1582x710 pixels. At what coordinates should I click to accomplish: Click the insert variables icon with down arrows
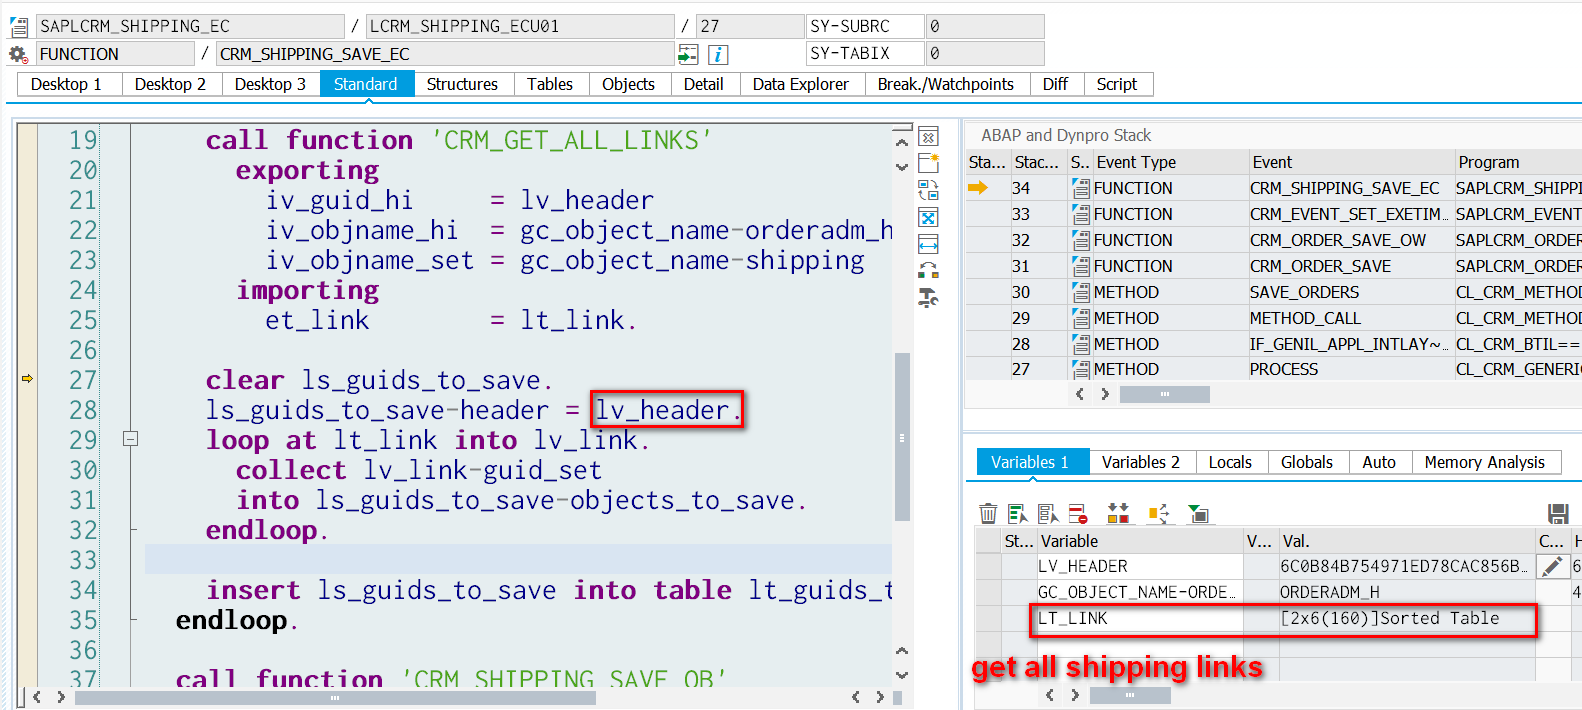pyautogui.click(x=1118, y=513)
